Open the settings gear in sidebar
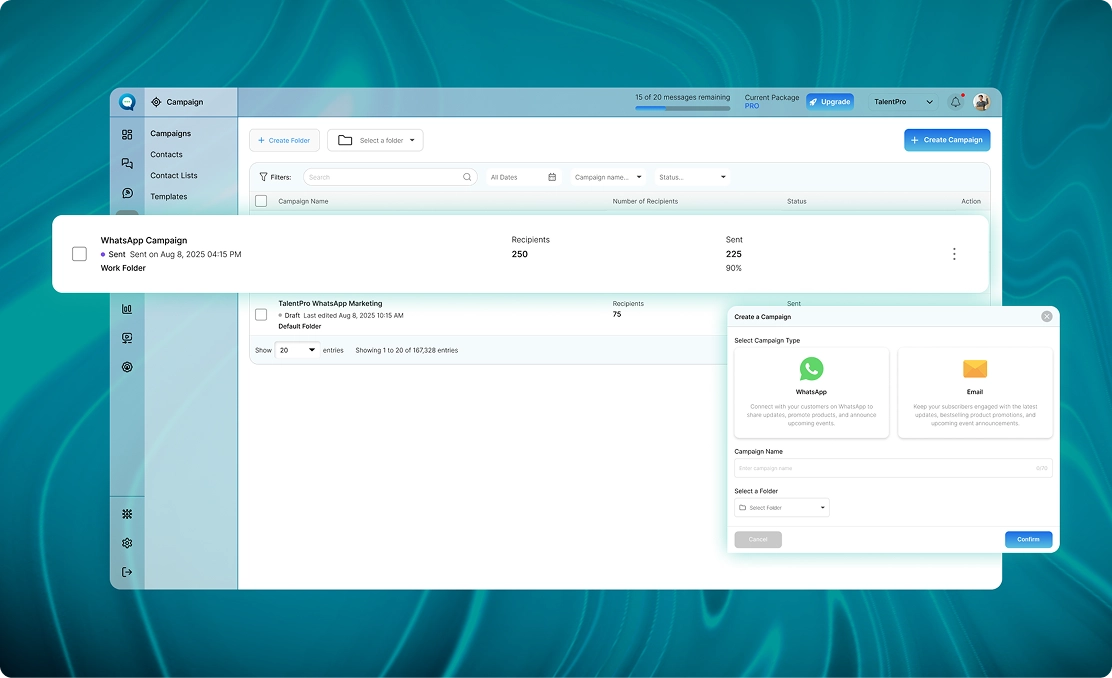This screenshot has width=1112, height=678. 127,543
